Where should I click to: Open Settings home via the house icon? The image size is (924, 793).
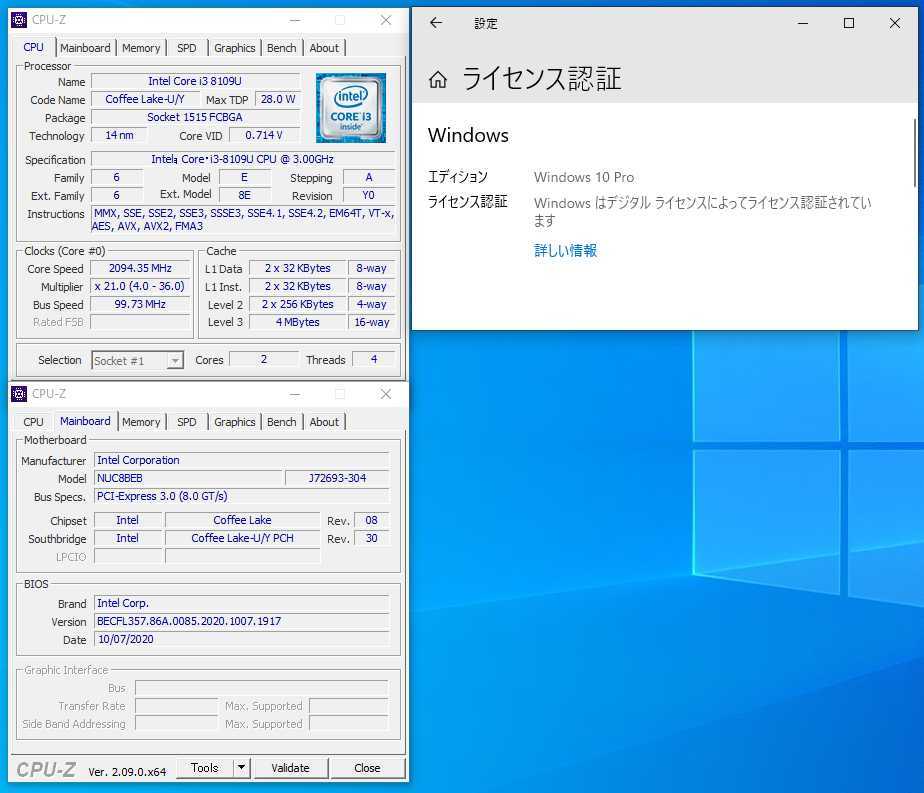coord(438,80)
